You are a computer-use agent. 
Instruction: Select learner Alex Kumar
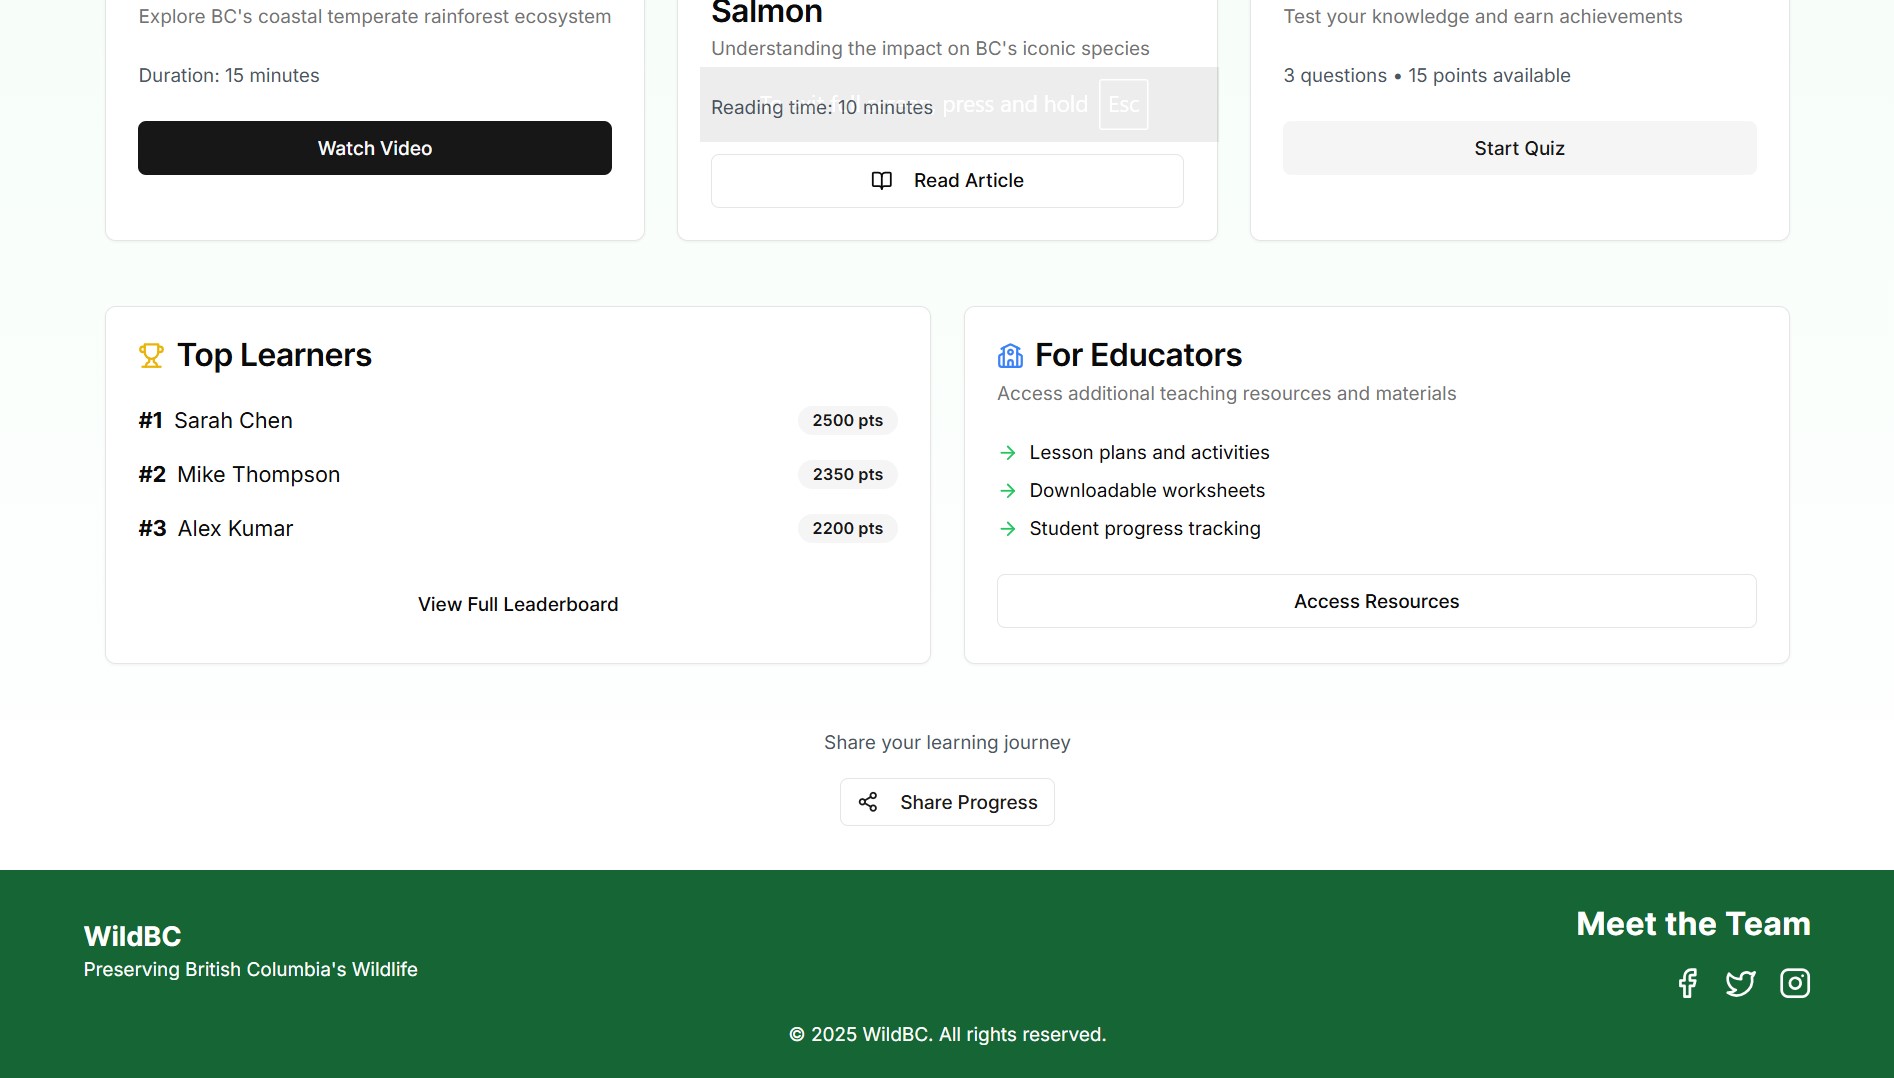pos(236,529)
